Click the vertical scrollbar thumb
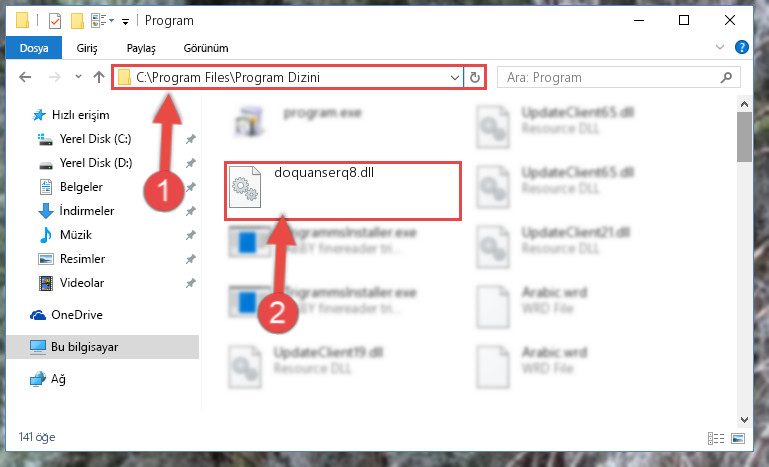The width and height of the screenshot is (769, 467). click(744, 137)
